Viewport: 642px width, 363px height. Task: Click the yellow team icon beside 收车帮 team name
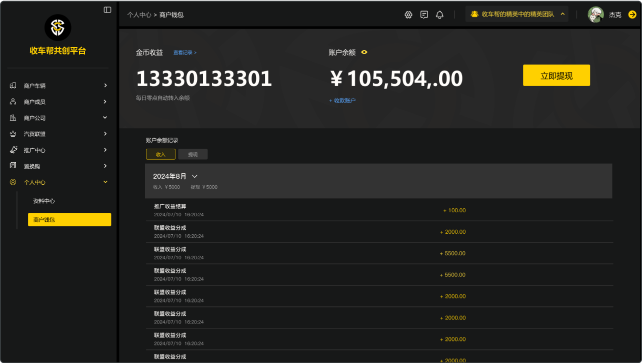[475, 14]
